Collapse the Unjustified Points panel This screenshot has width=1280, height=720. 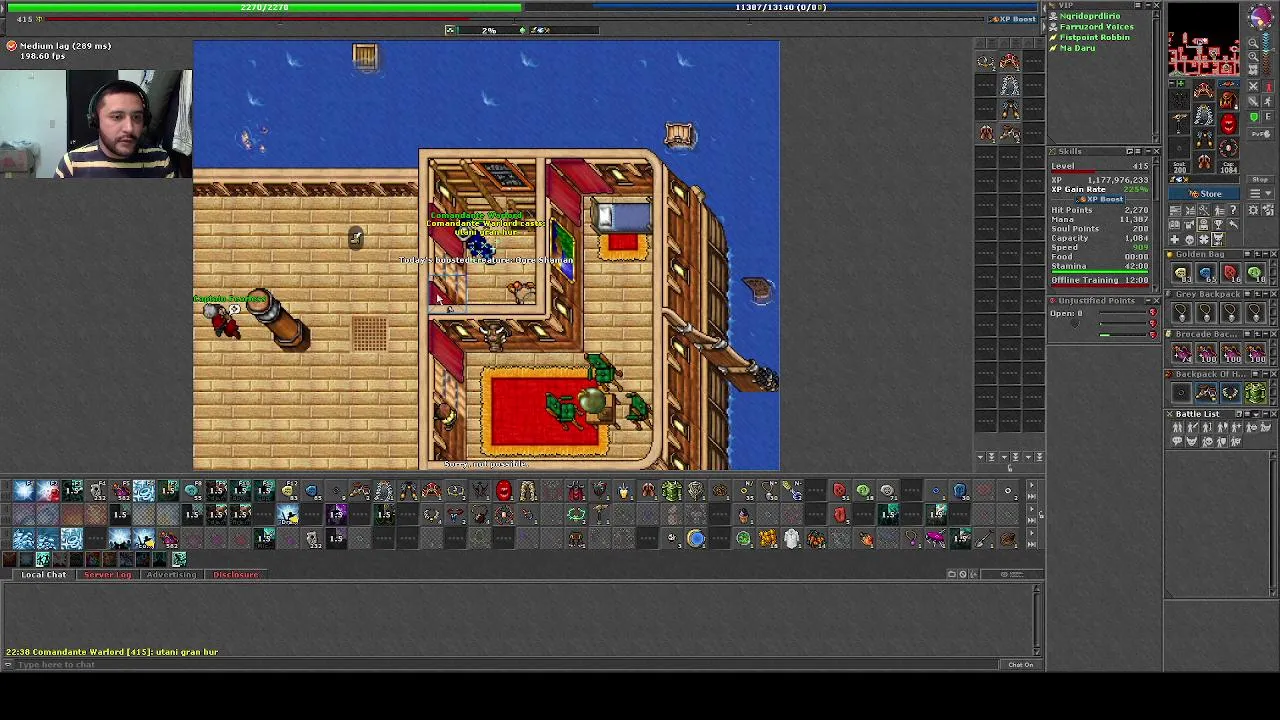1146,300
